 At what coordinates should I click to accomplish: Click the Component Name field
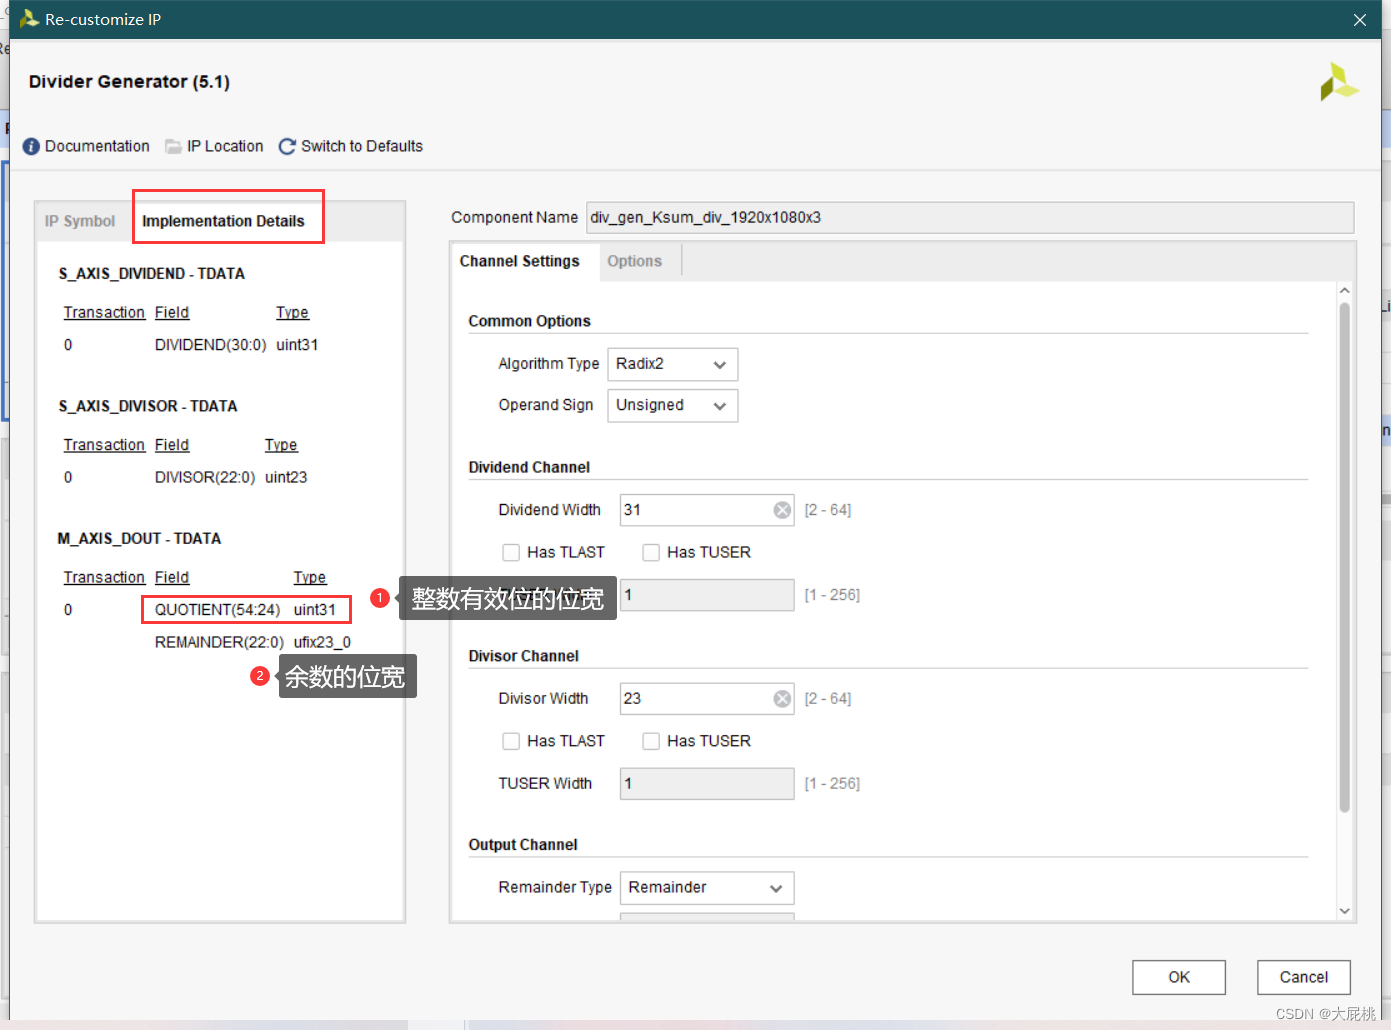pyautogui.click(x=970, y=218)
